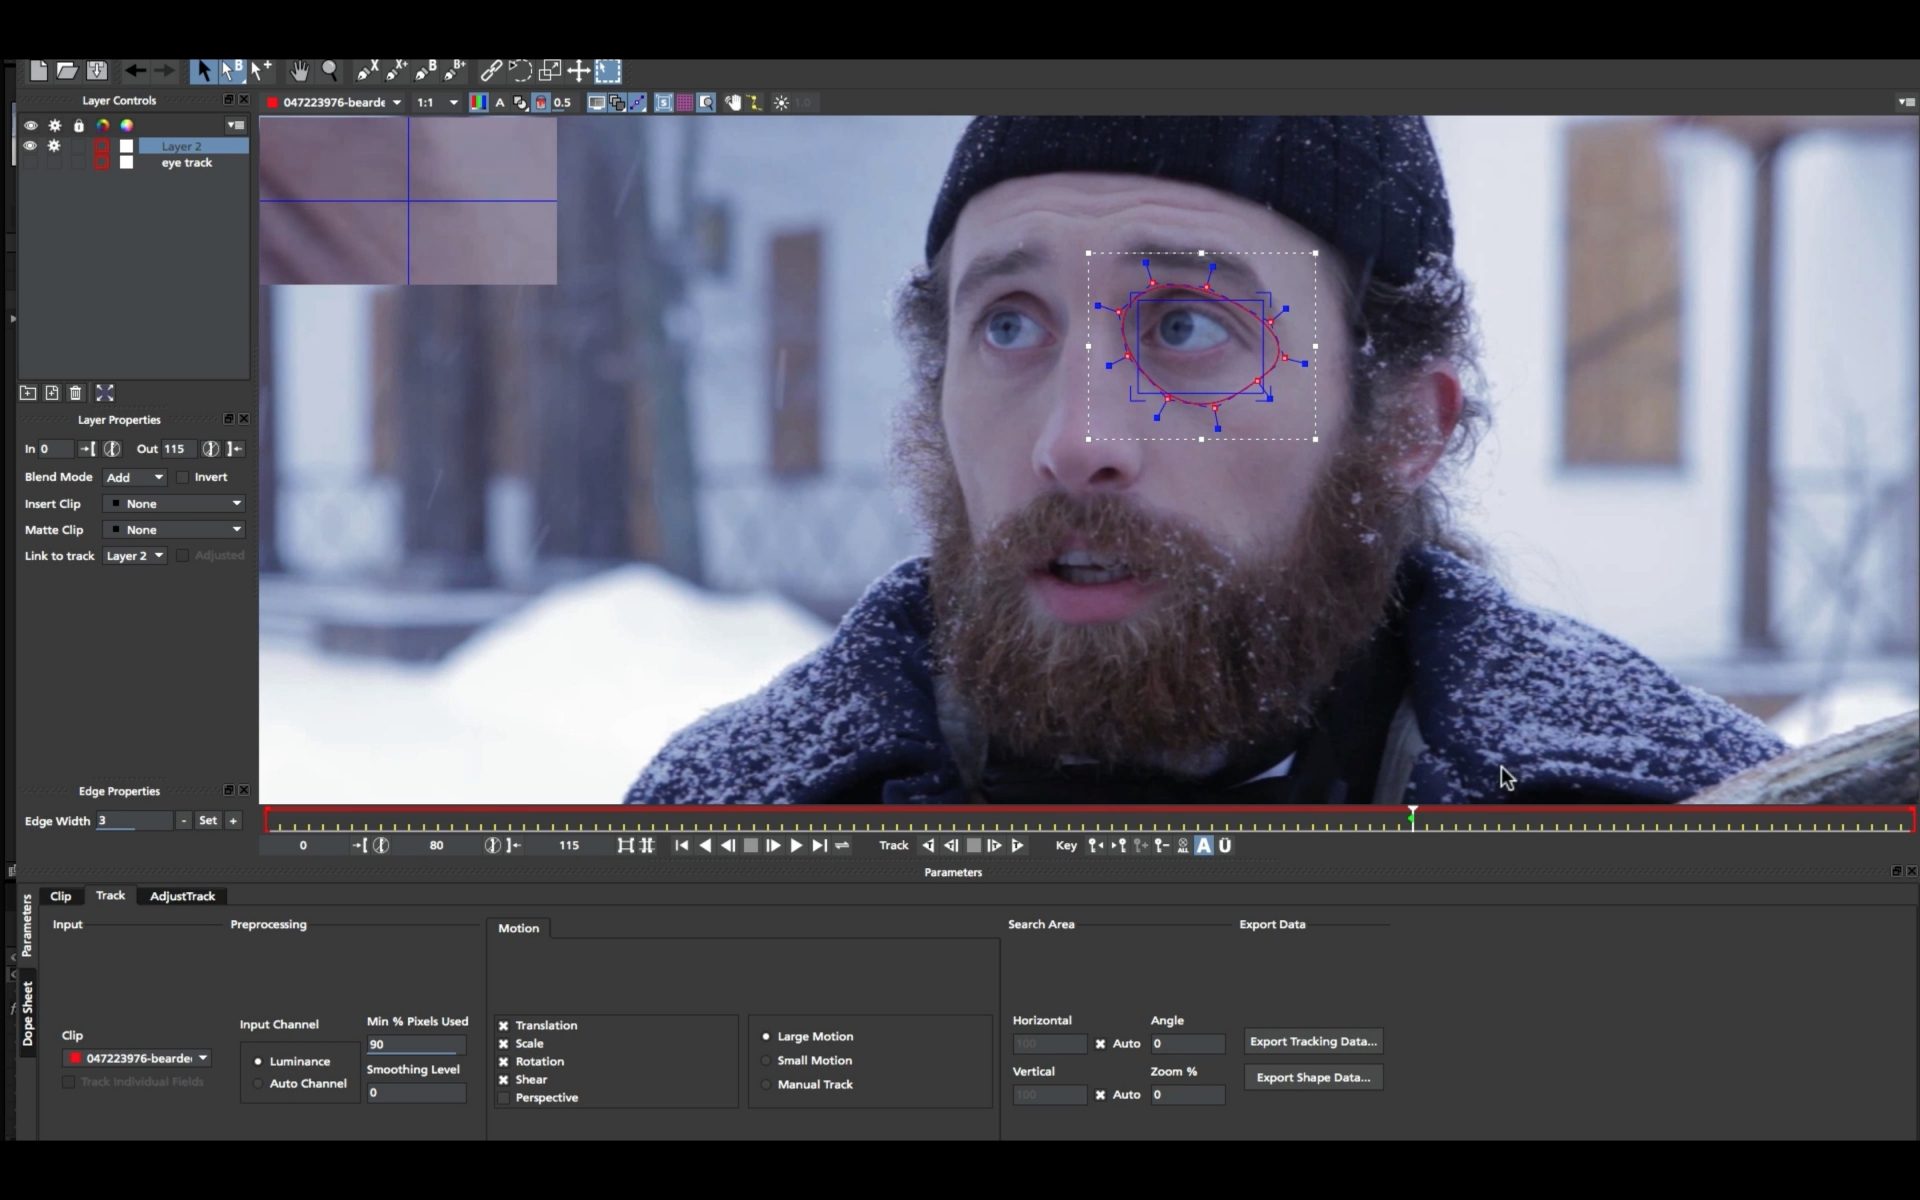Delete the selected layer with trash icon

tap(76, 393)
